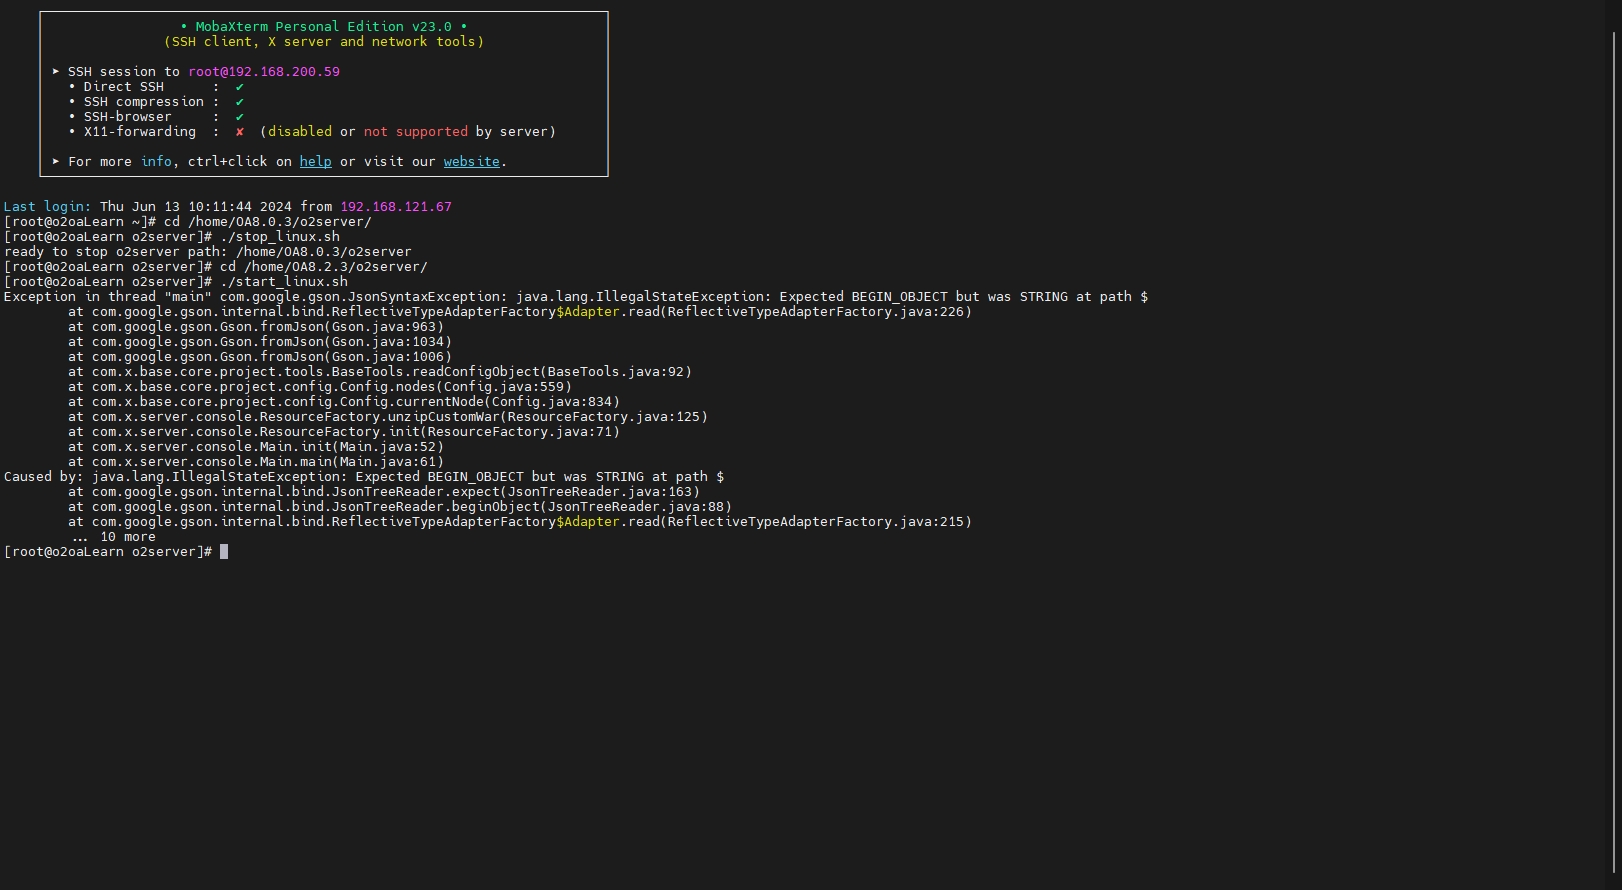Click the blinking cursor at the last prompt

coord(224,552)
